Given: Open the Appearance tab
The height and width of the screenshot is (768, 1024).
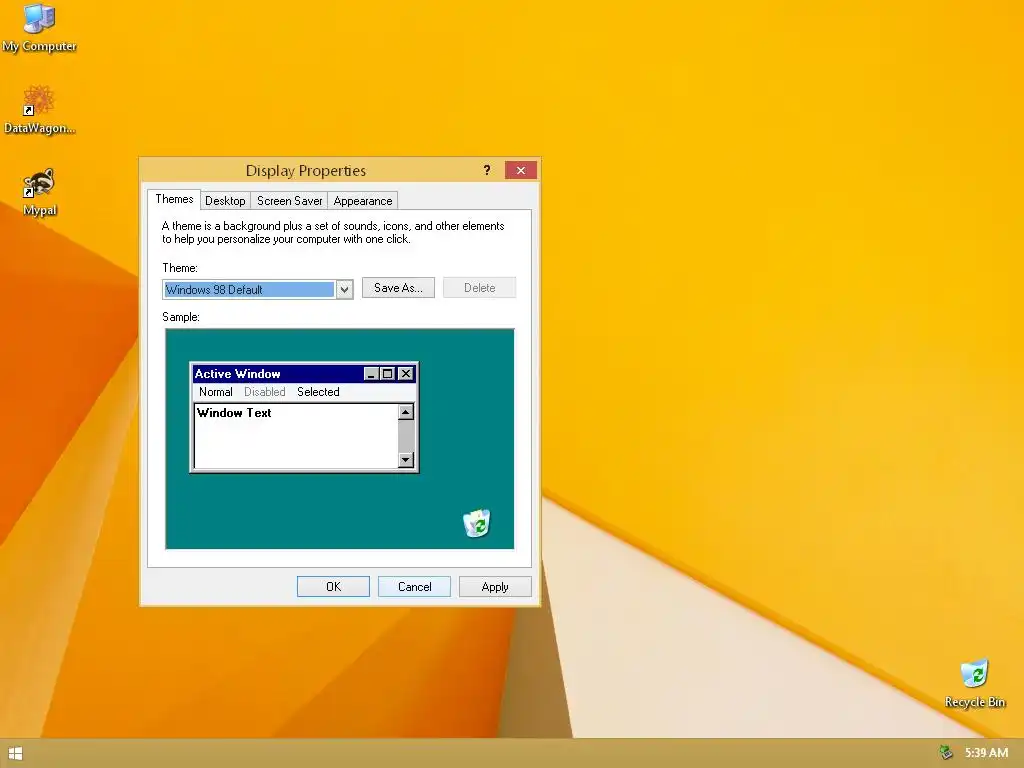Looking at the screenshot, I should (x=362, y=200).
